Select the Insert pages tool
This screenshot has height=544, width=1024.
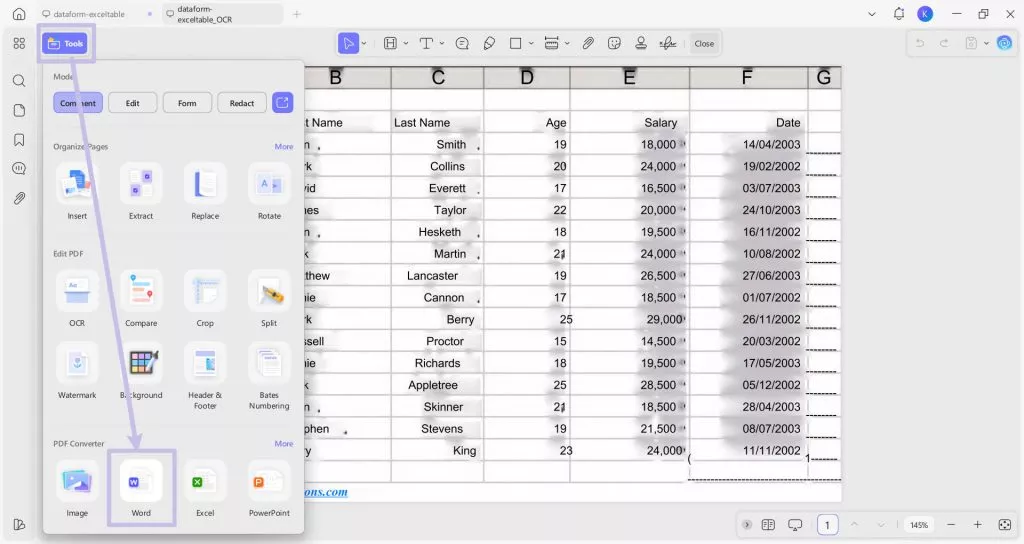coord(77,191)
